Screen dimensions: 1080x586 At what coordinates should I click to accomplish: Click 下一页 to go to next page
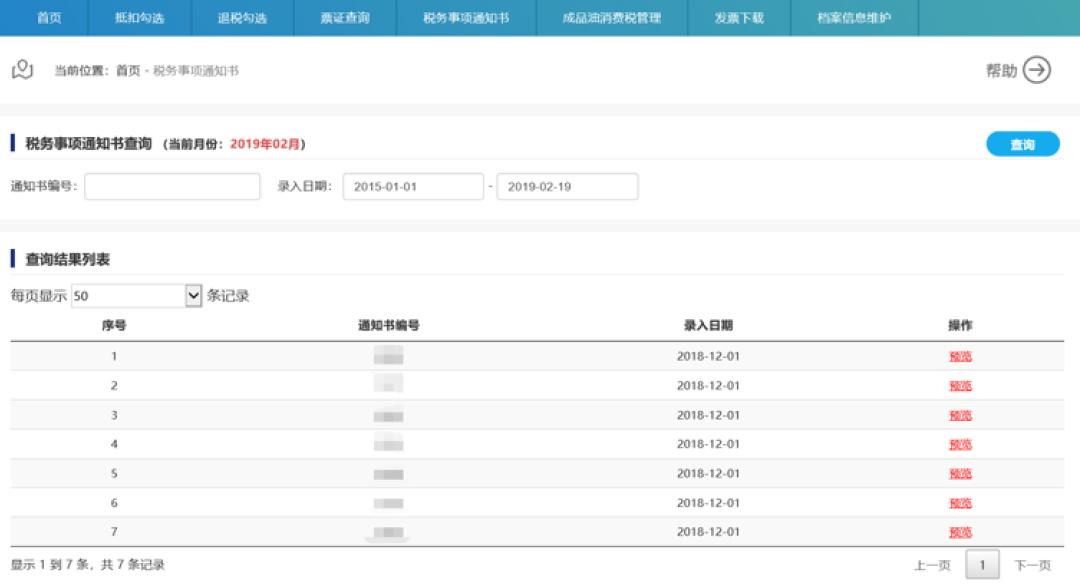tap(1032, 564)
